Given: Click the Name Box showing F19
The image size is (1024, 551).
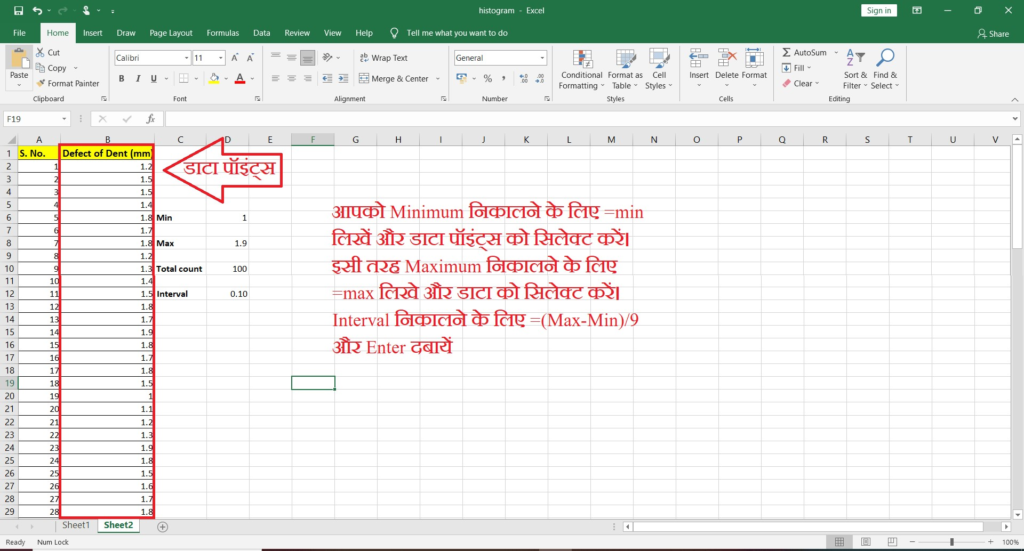Looking at the screenshot, I should click(32, 119).
